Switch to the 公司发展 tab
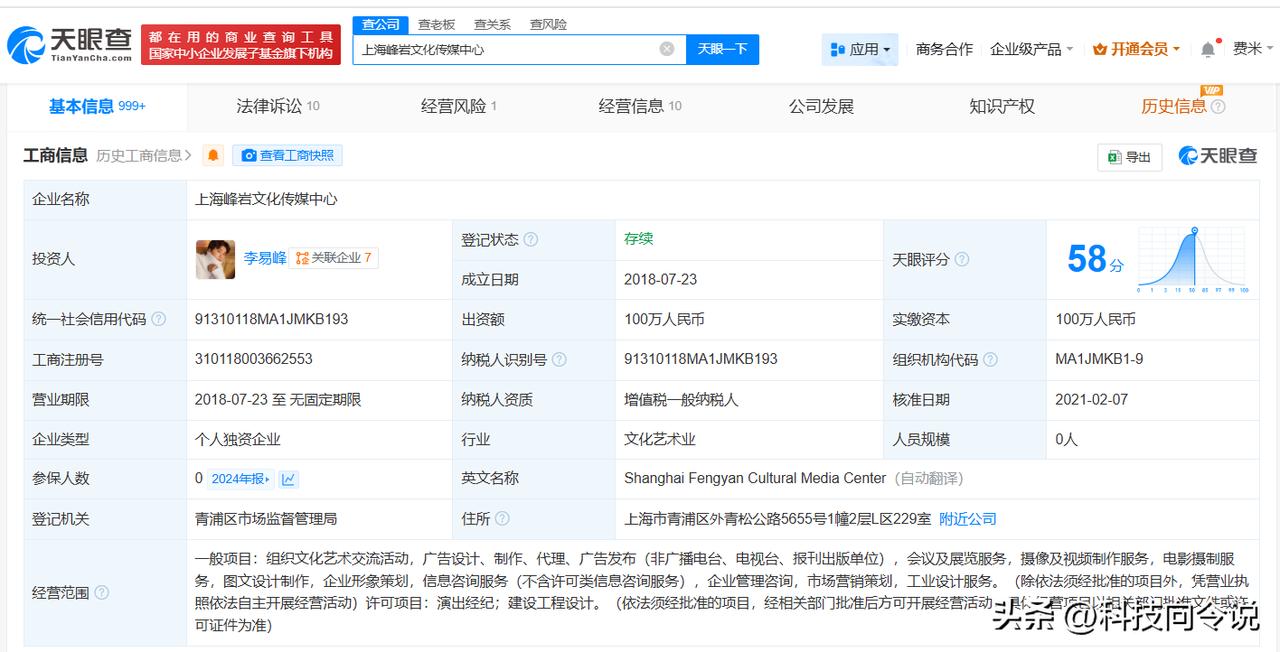The image size is (1280, 652). point(821,106)
